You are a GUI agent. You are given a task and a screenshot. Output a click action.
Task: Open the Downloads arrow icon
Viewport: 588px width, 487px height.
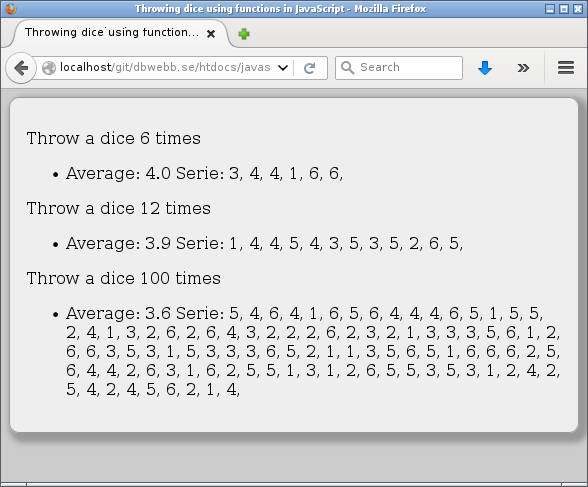tap(485, 68)
